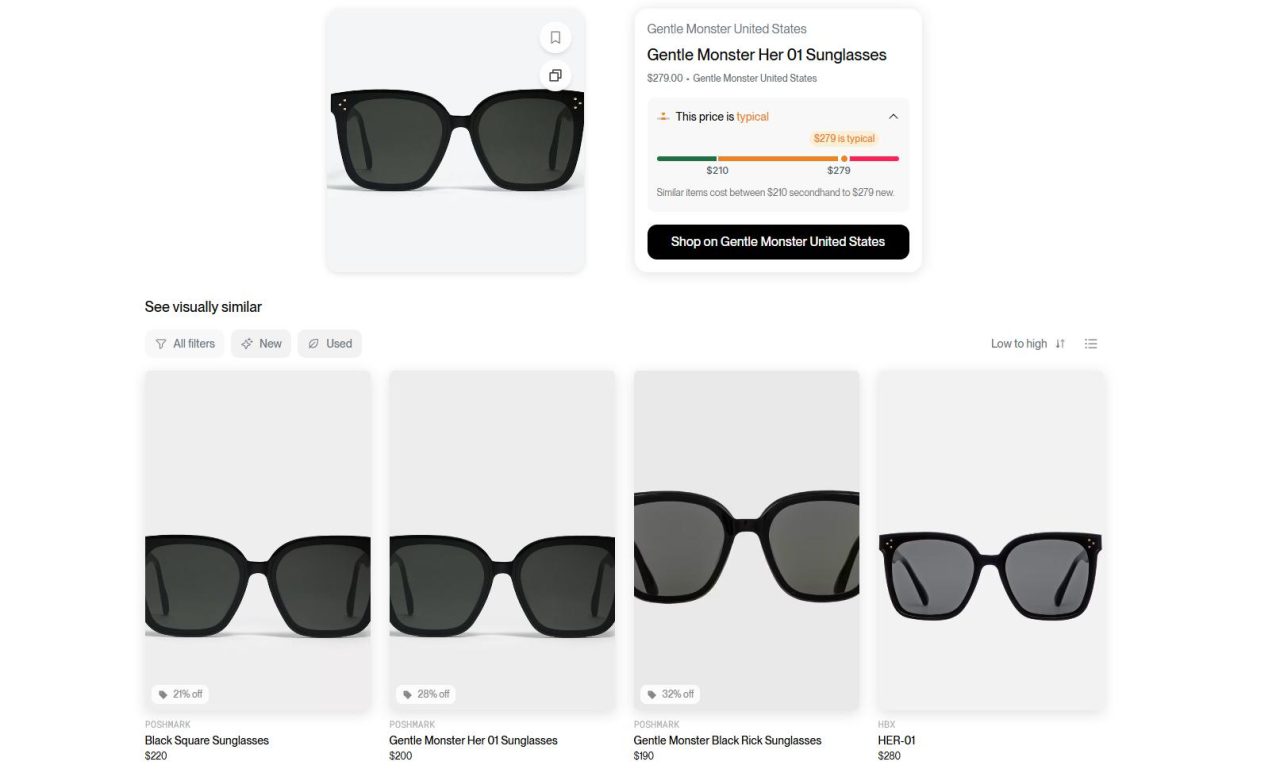Switch results to list view
This screenshot has height=773, width=1280.
pyautogui.click(x=1091, y=344)
